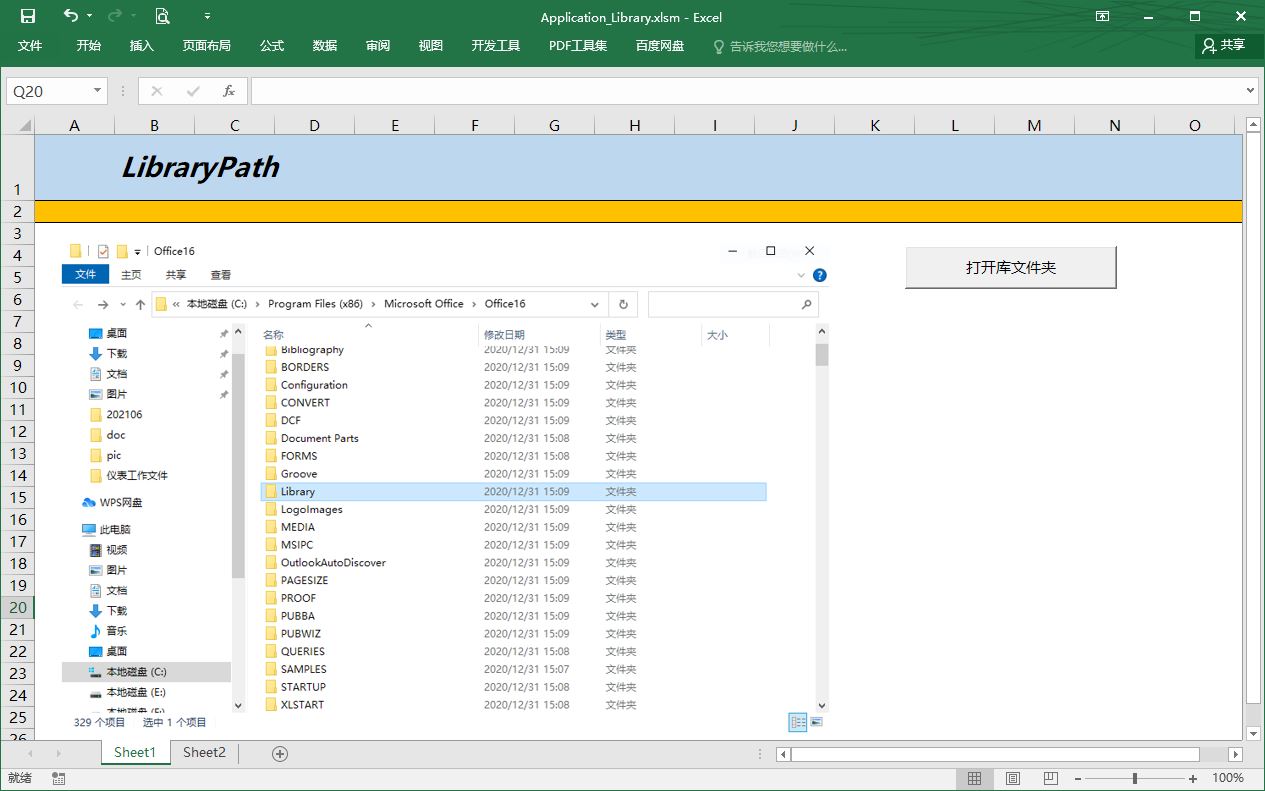Viewport: 1265px width, 791px height.
Task: Click the zoom in plus icon
Action: tap(1193, 778)
